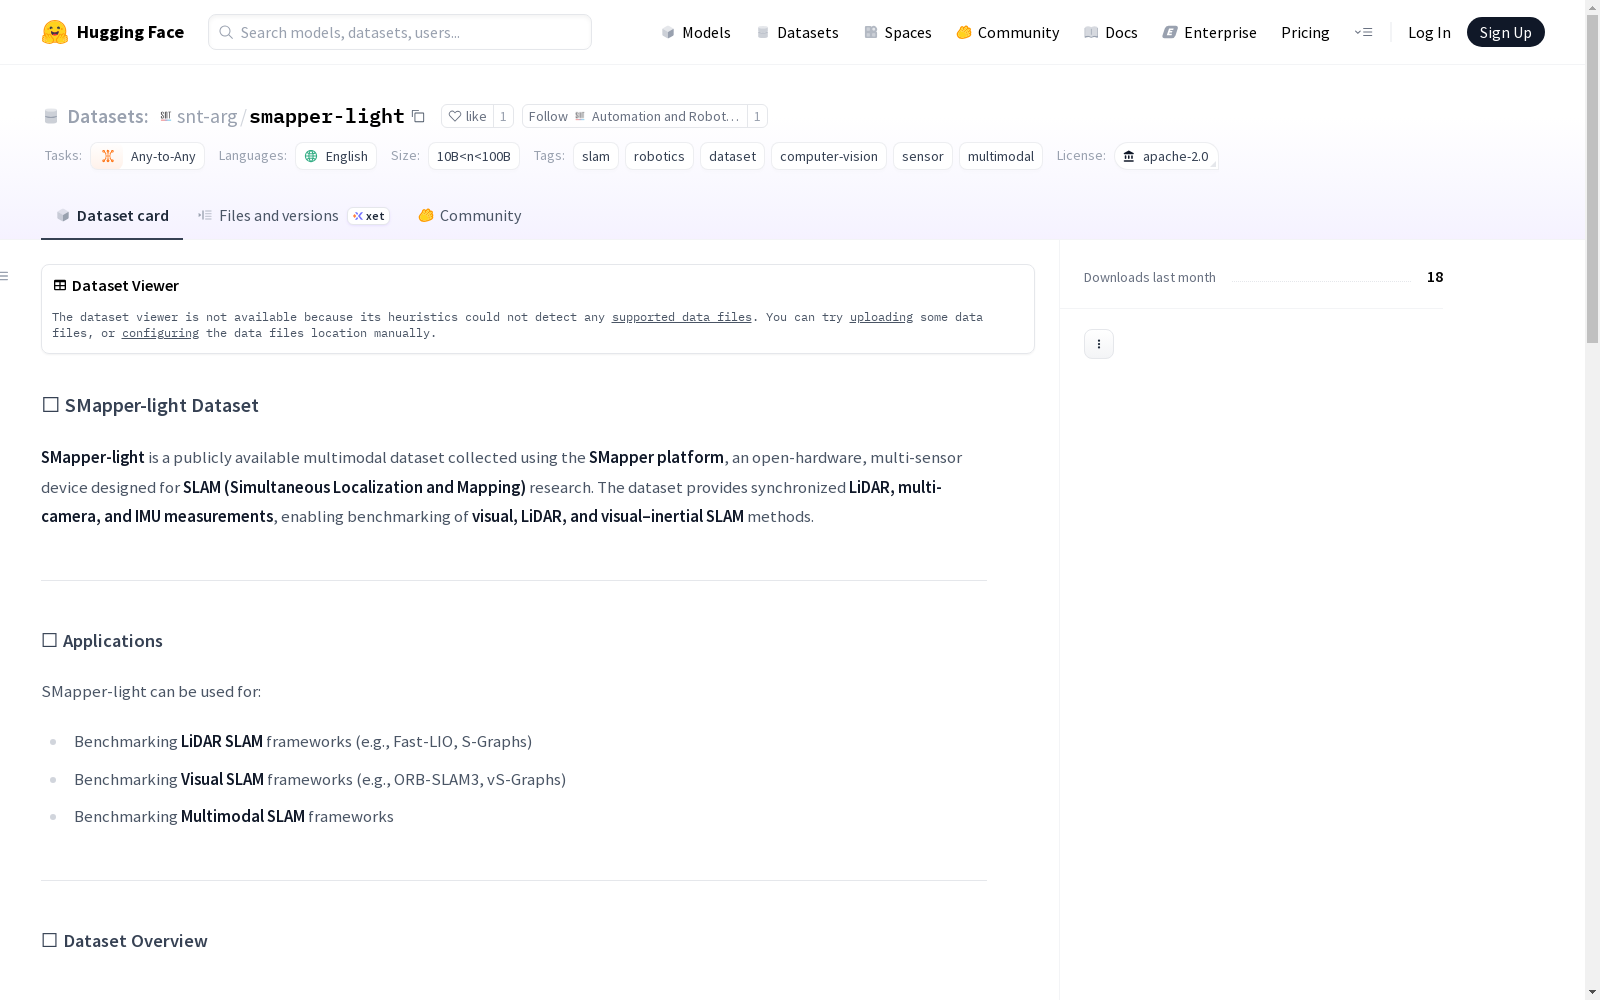Screen dimensions: 1600x1000
Task: Click the SMapper-light Dataset heading
Action: coord(150,405)
